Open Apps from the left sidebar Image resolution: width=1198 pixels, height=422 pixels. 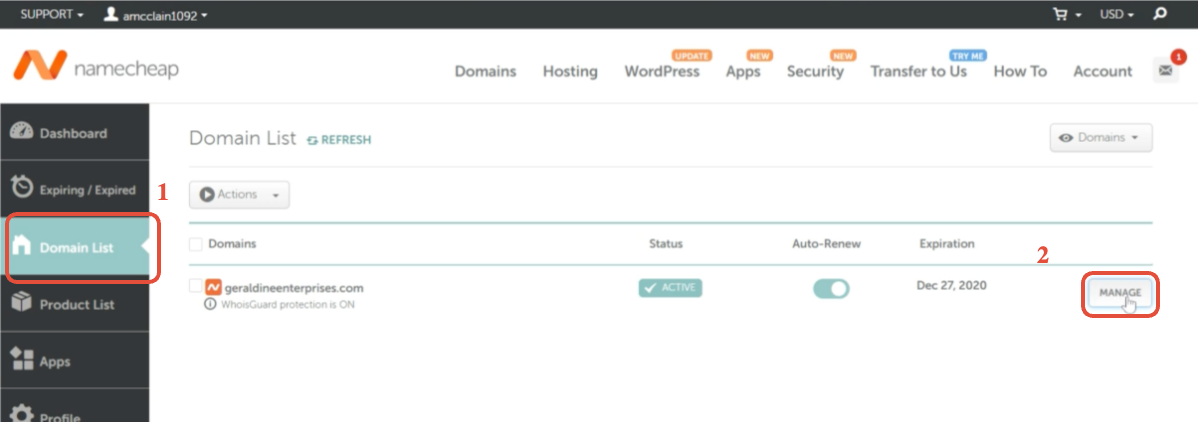point(54,362)
